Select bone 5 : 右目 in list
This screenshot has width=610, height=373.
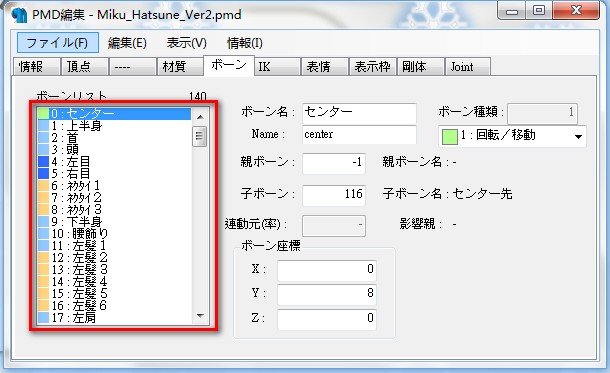[114, 173]
